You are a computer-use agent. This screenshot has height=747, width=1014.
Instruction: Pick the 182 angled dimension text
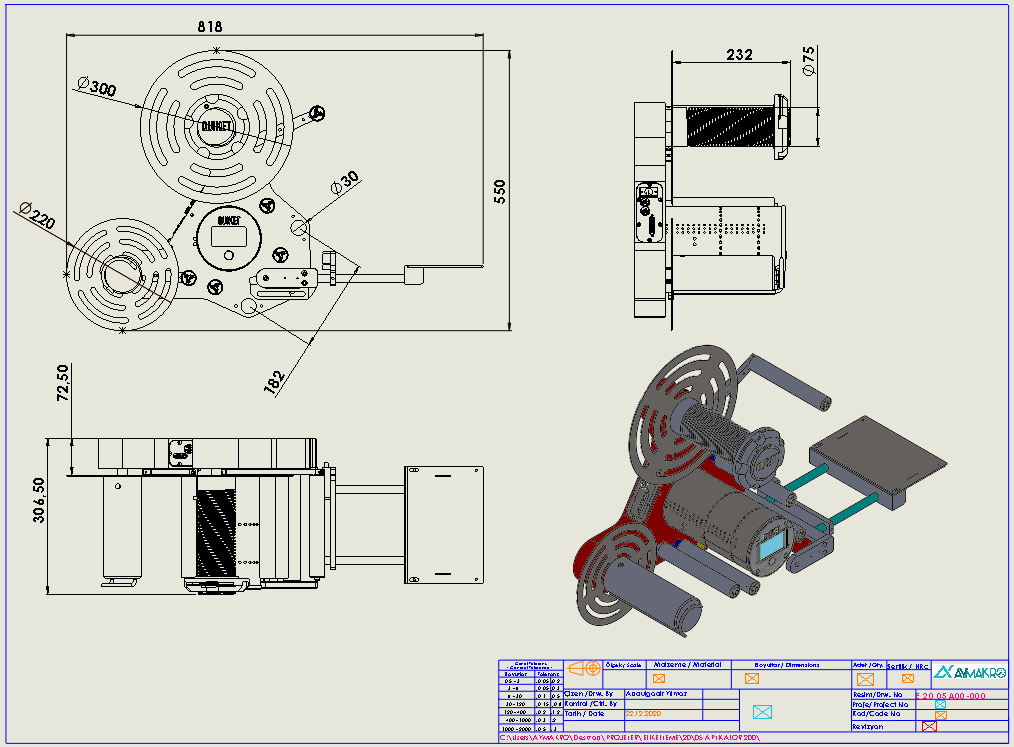(x=275, y=382)
